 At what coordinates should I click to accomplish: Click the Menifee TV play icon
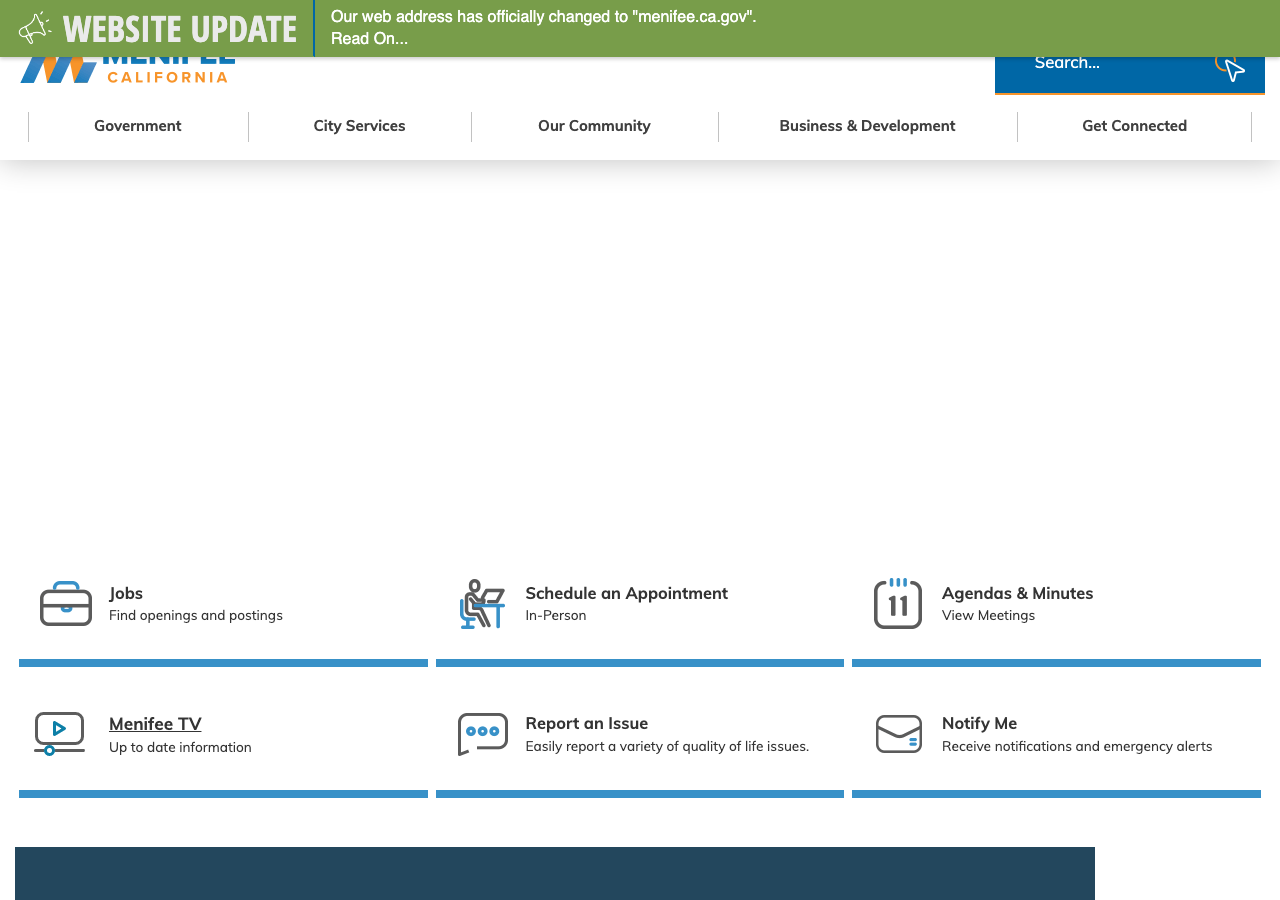pos(59,734)
